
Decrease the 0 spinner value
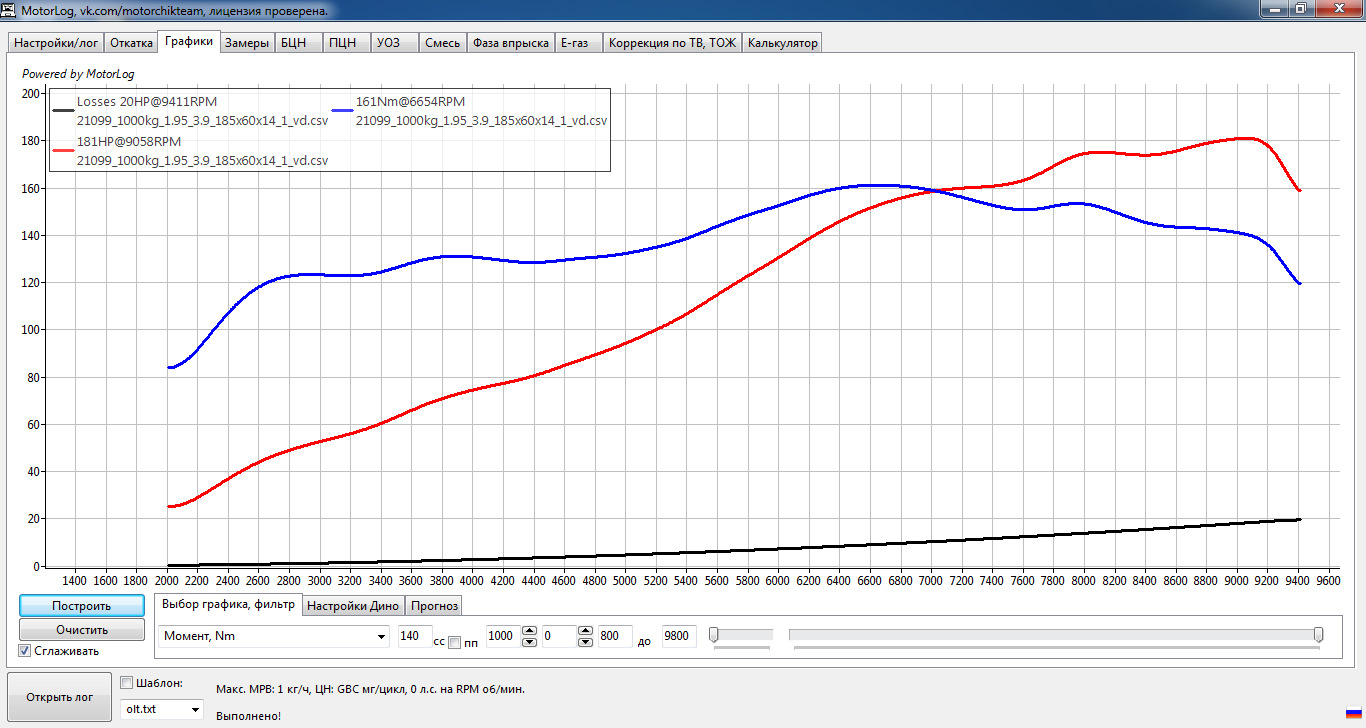(585, 642)
